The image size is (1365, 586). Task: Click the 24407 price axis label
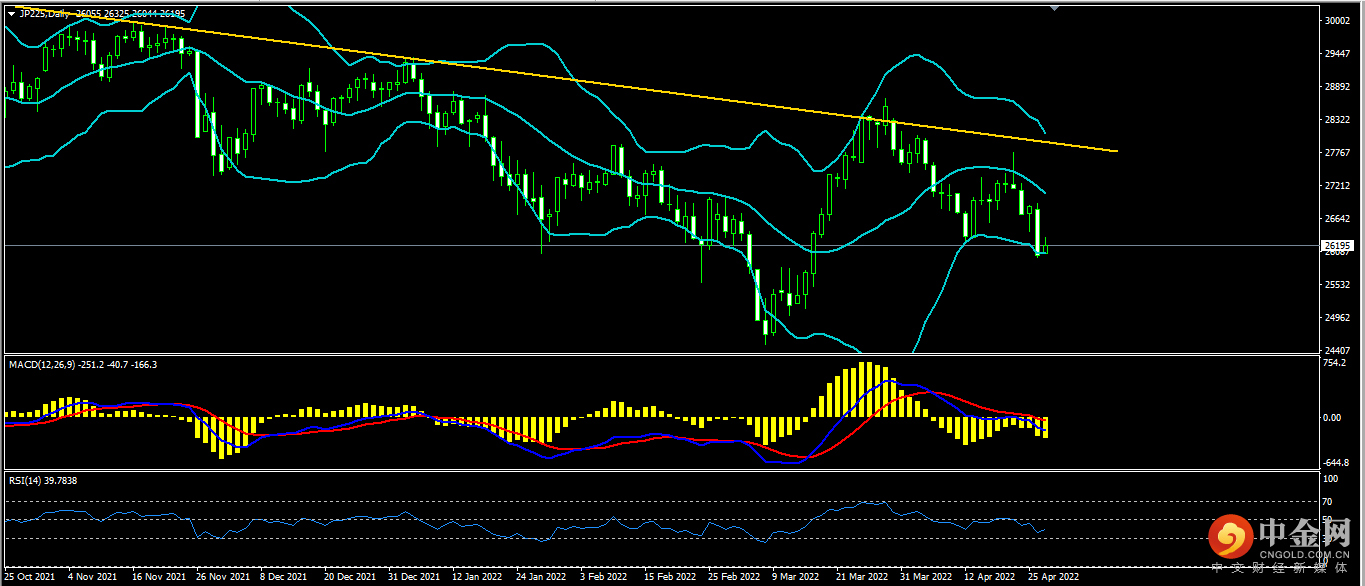point(1336,351)
